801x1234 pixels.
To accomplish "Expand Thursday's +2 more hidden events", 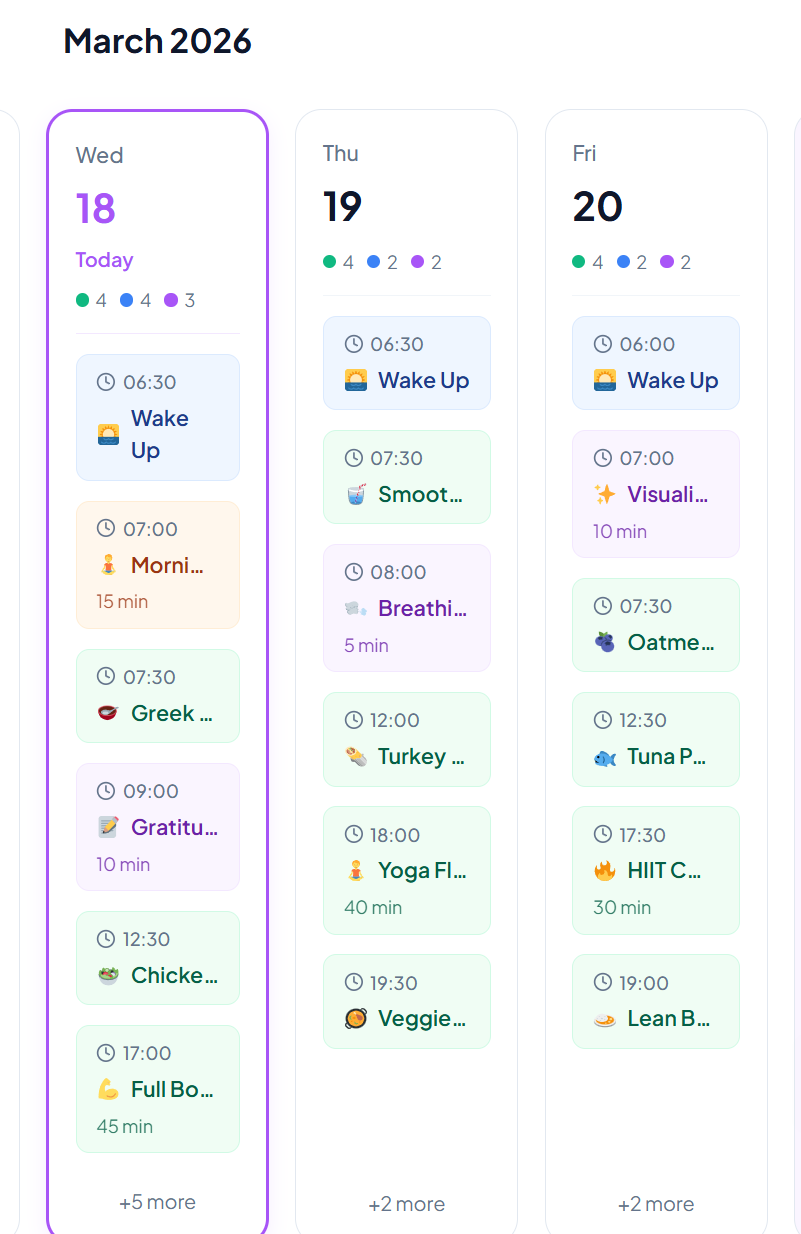I will 406,1204.
